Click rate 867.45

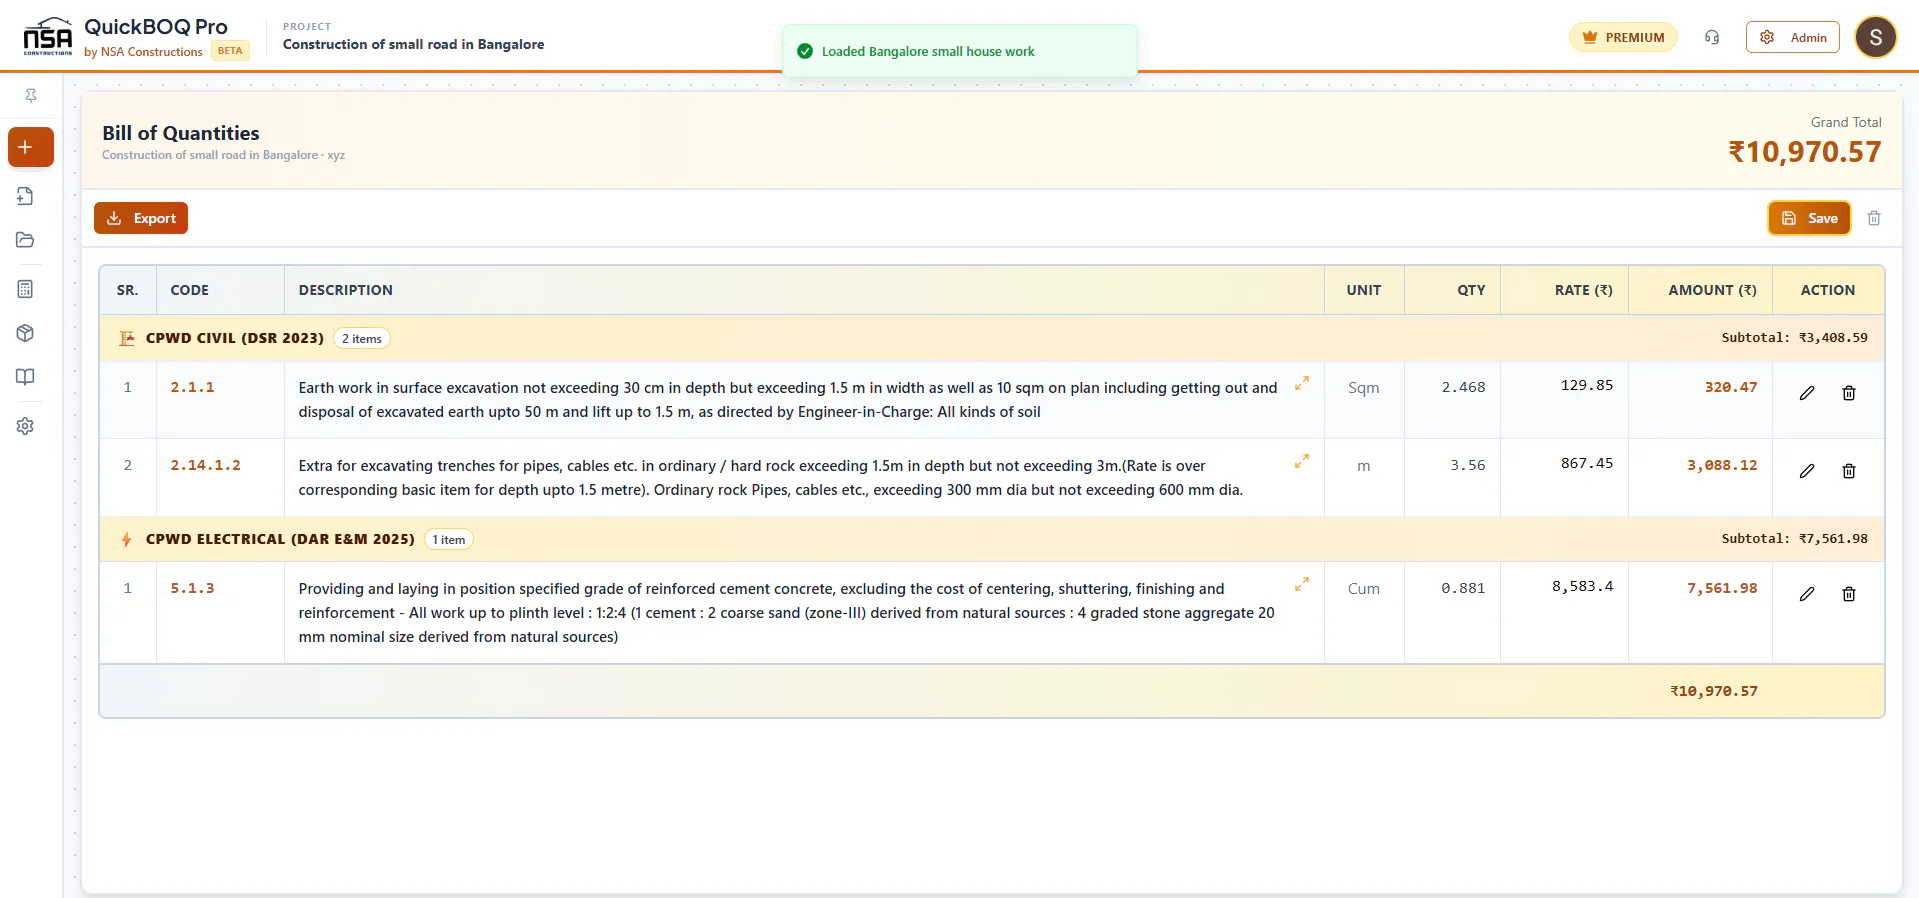point(1587,463)
